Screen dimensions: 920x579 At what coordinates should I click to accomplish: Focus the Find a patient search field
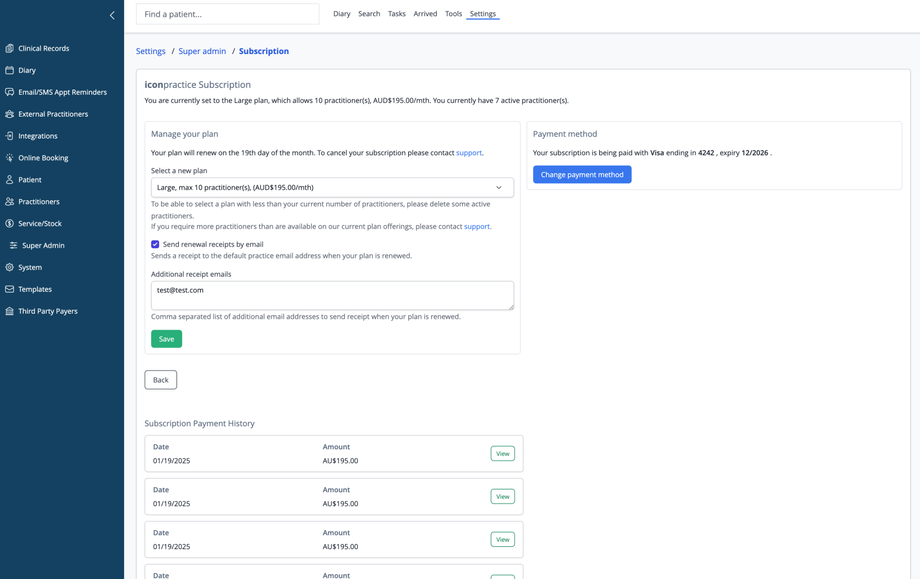click(227, 14)
